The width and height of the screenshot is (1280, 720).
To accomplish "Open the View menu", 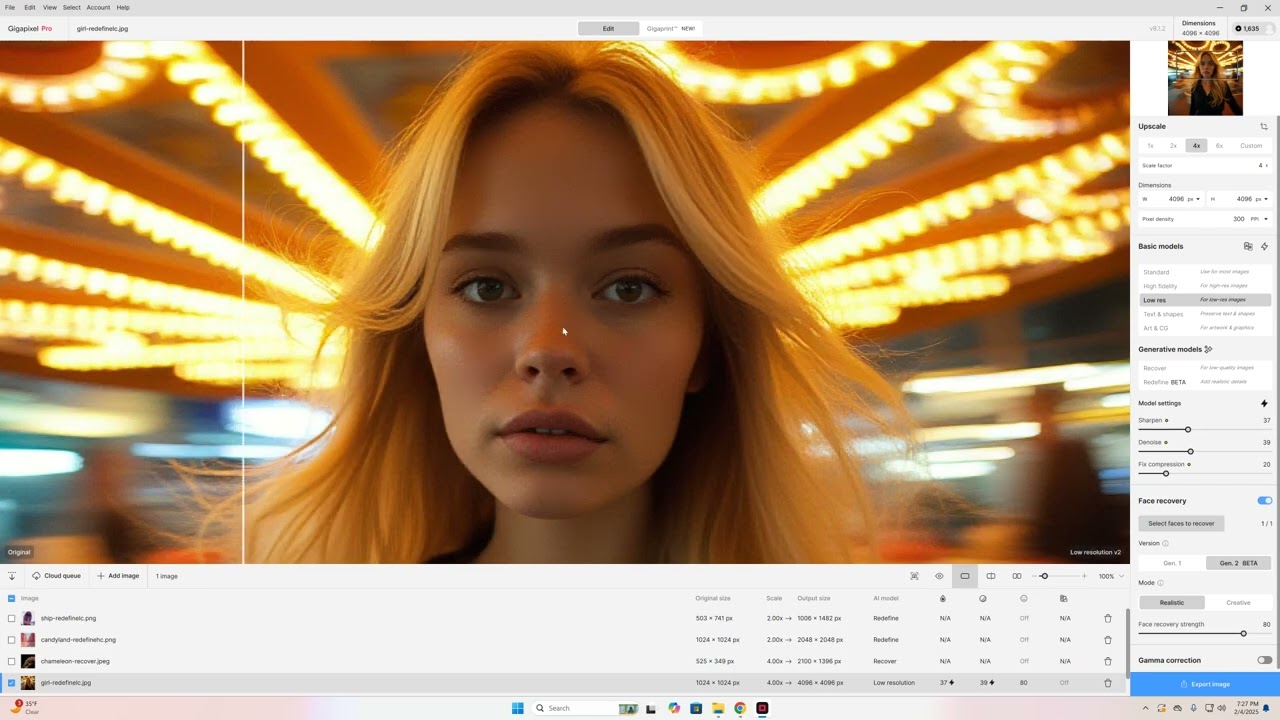I will tap(50, 7).
